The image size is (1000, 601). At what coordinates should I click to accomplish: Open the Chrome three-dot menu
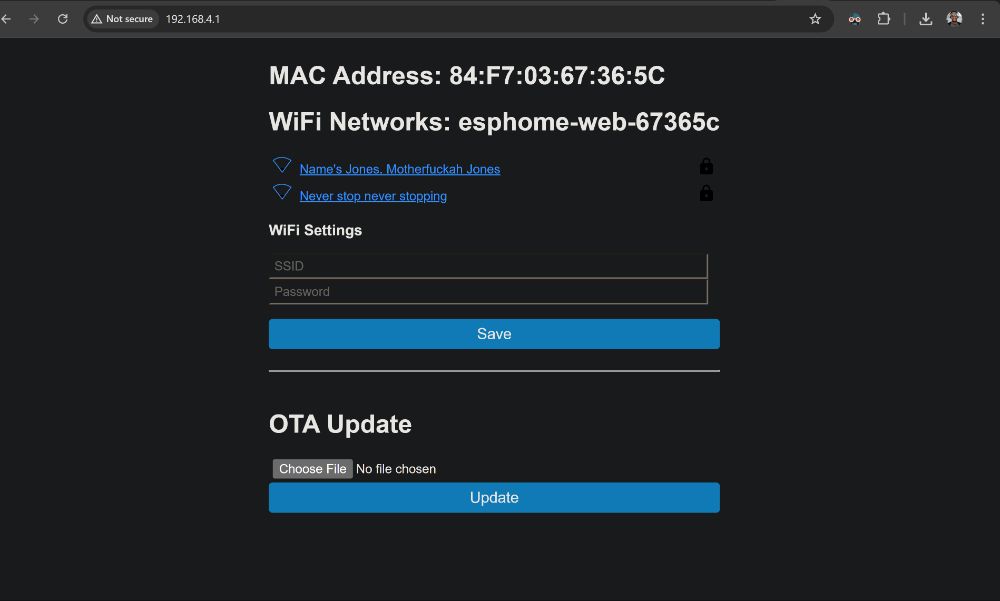983,19
